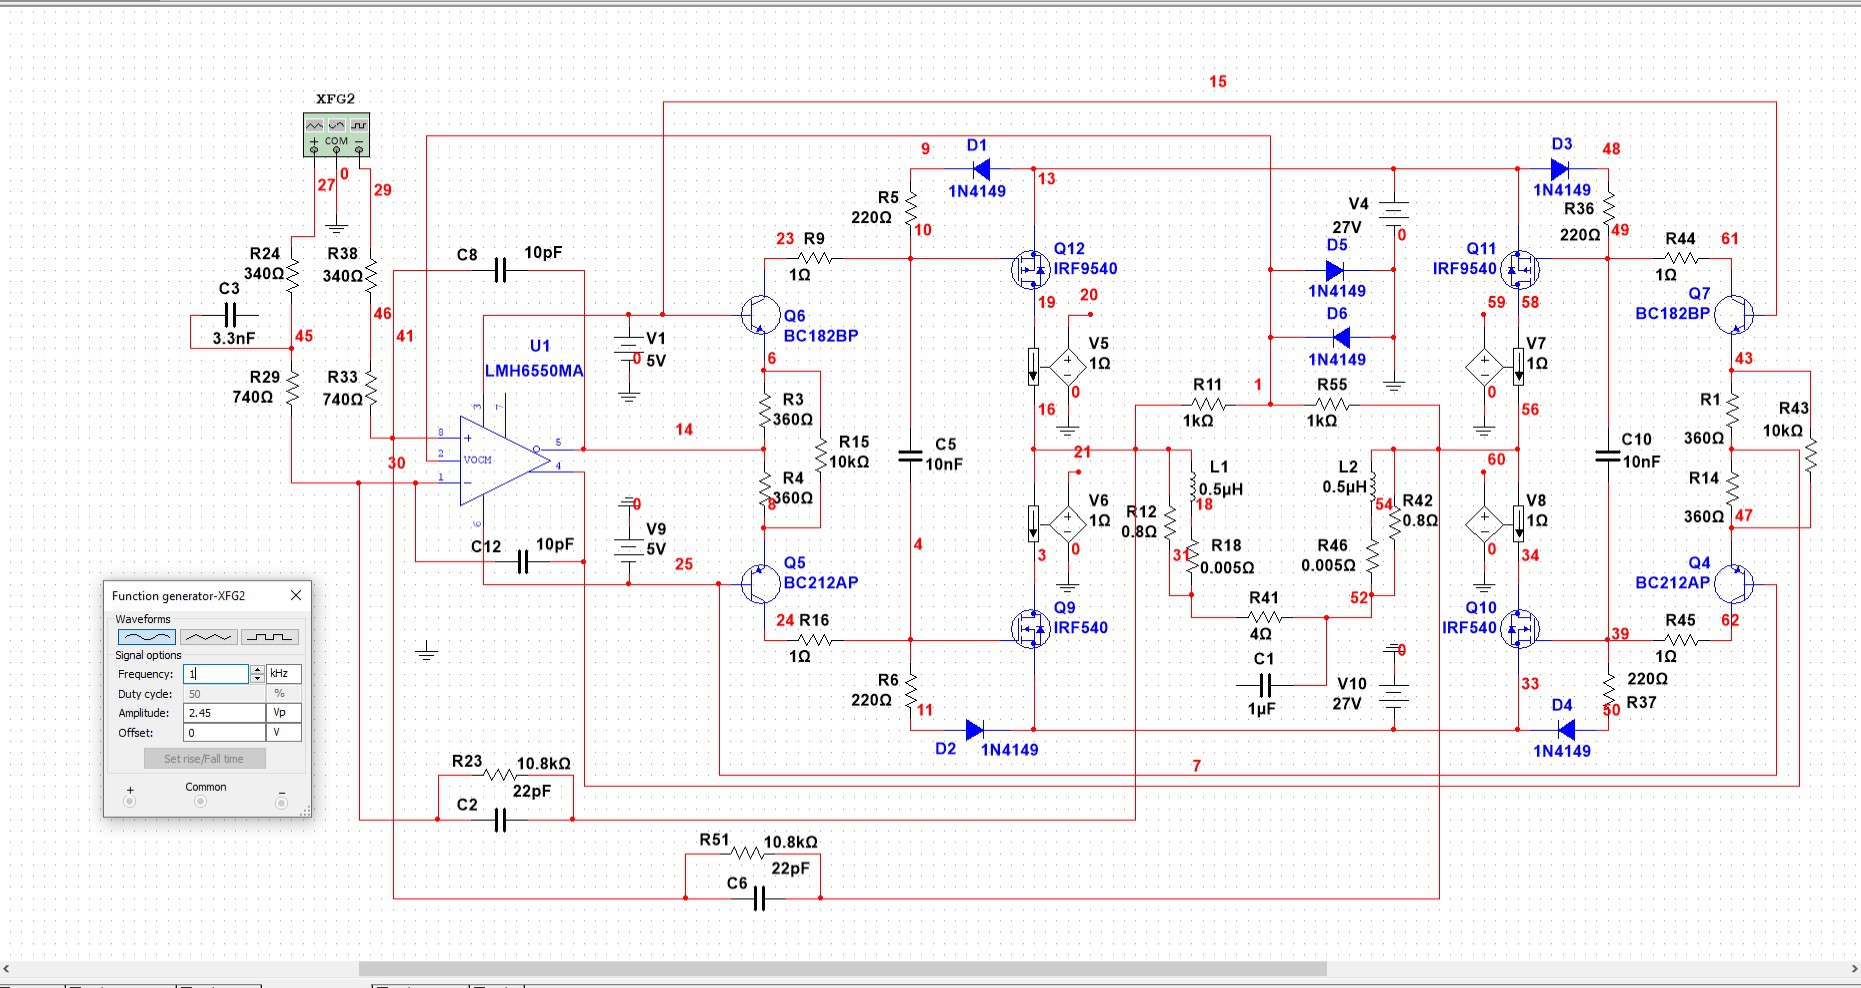The image size is (1861, 988).
Task: Click the left scroll arrow of horizontal scrollbar
Action: coord(7,969)
